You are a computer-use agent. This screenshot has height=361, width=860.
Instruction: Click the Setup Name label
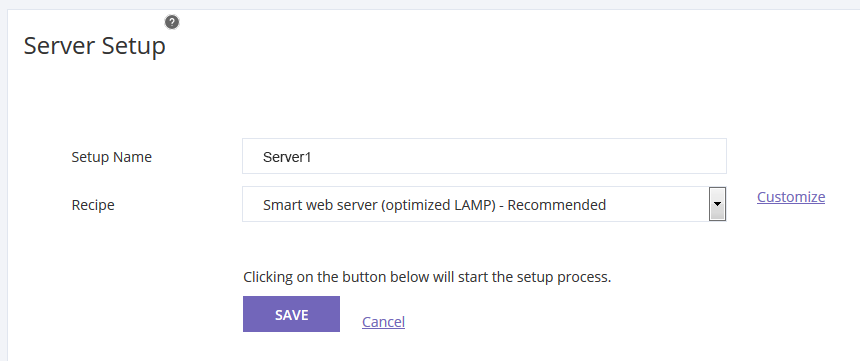111,157
